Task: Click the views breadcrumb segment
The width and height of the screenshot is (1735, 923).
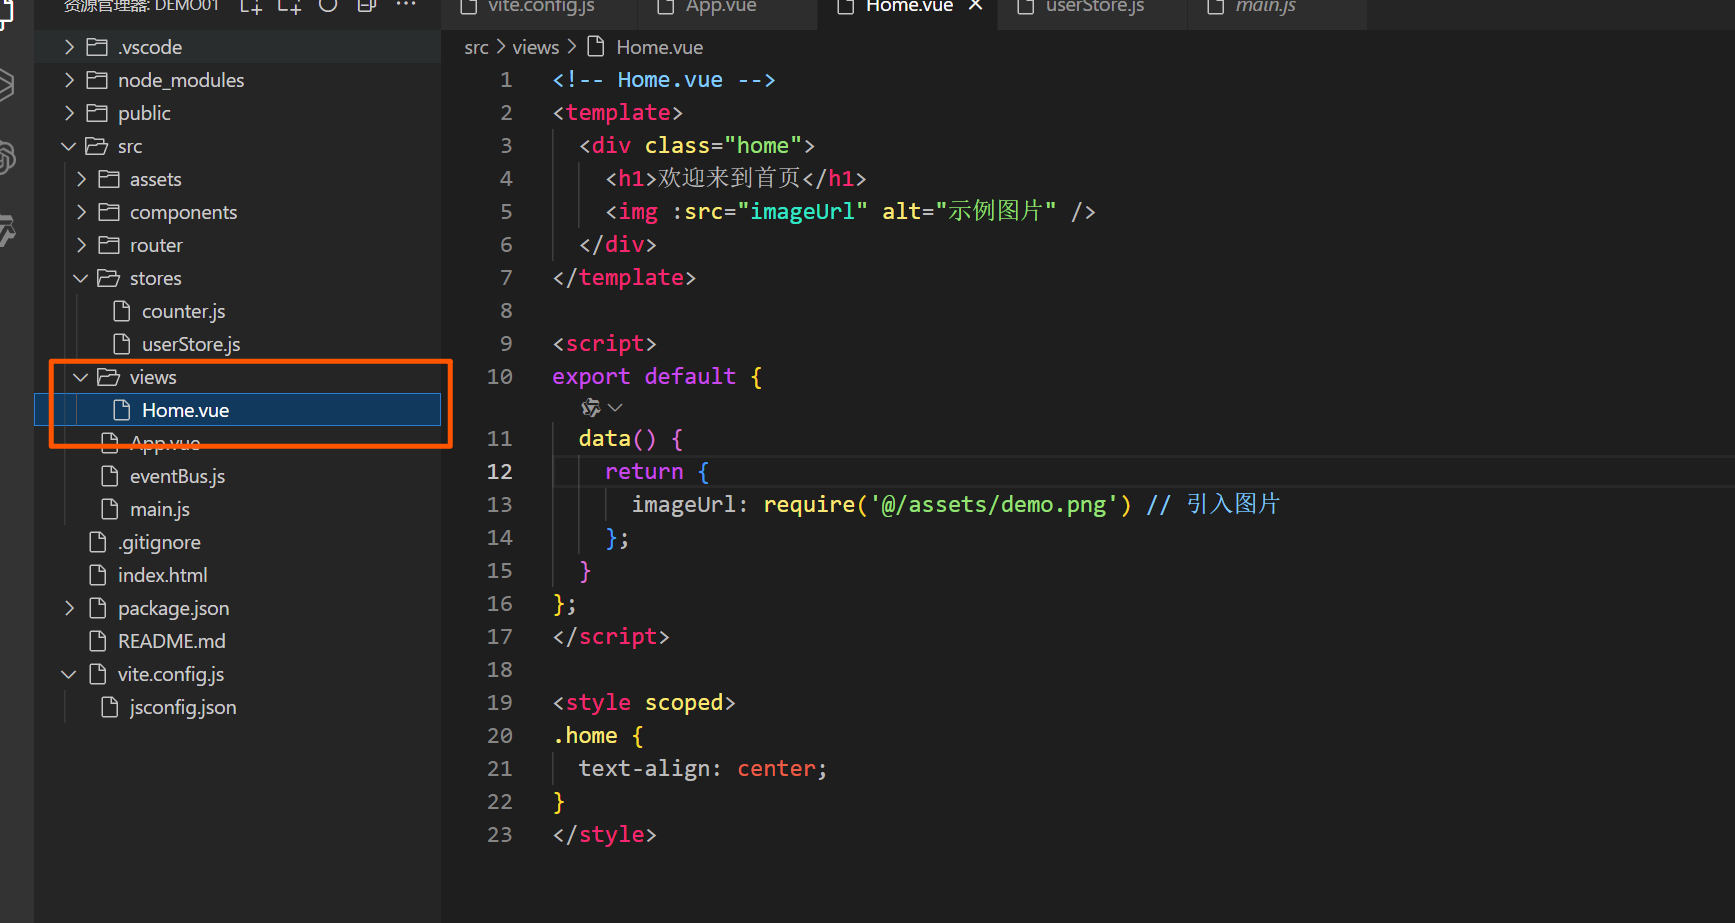Action: pos(536,47)
